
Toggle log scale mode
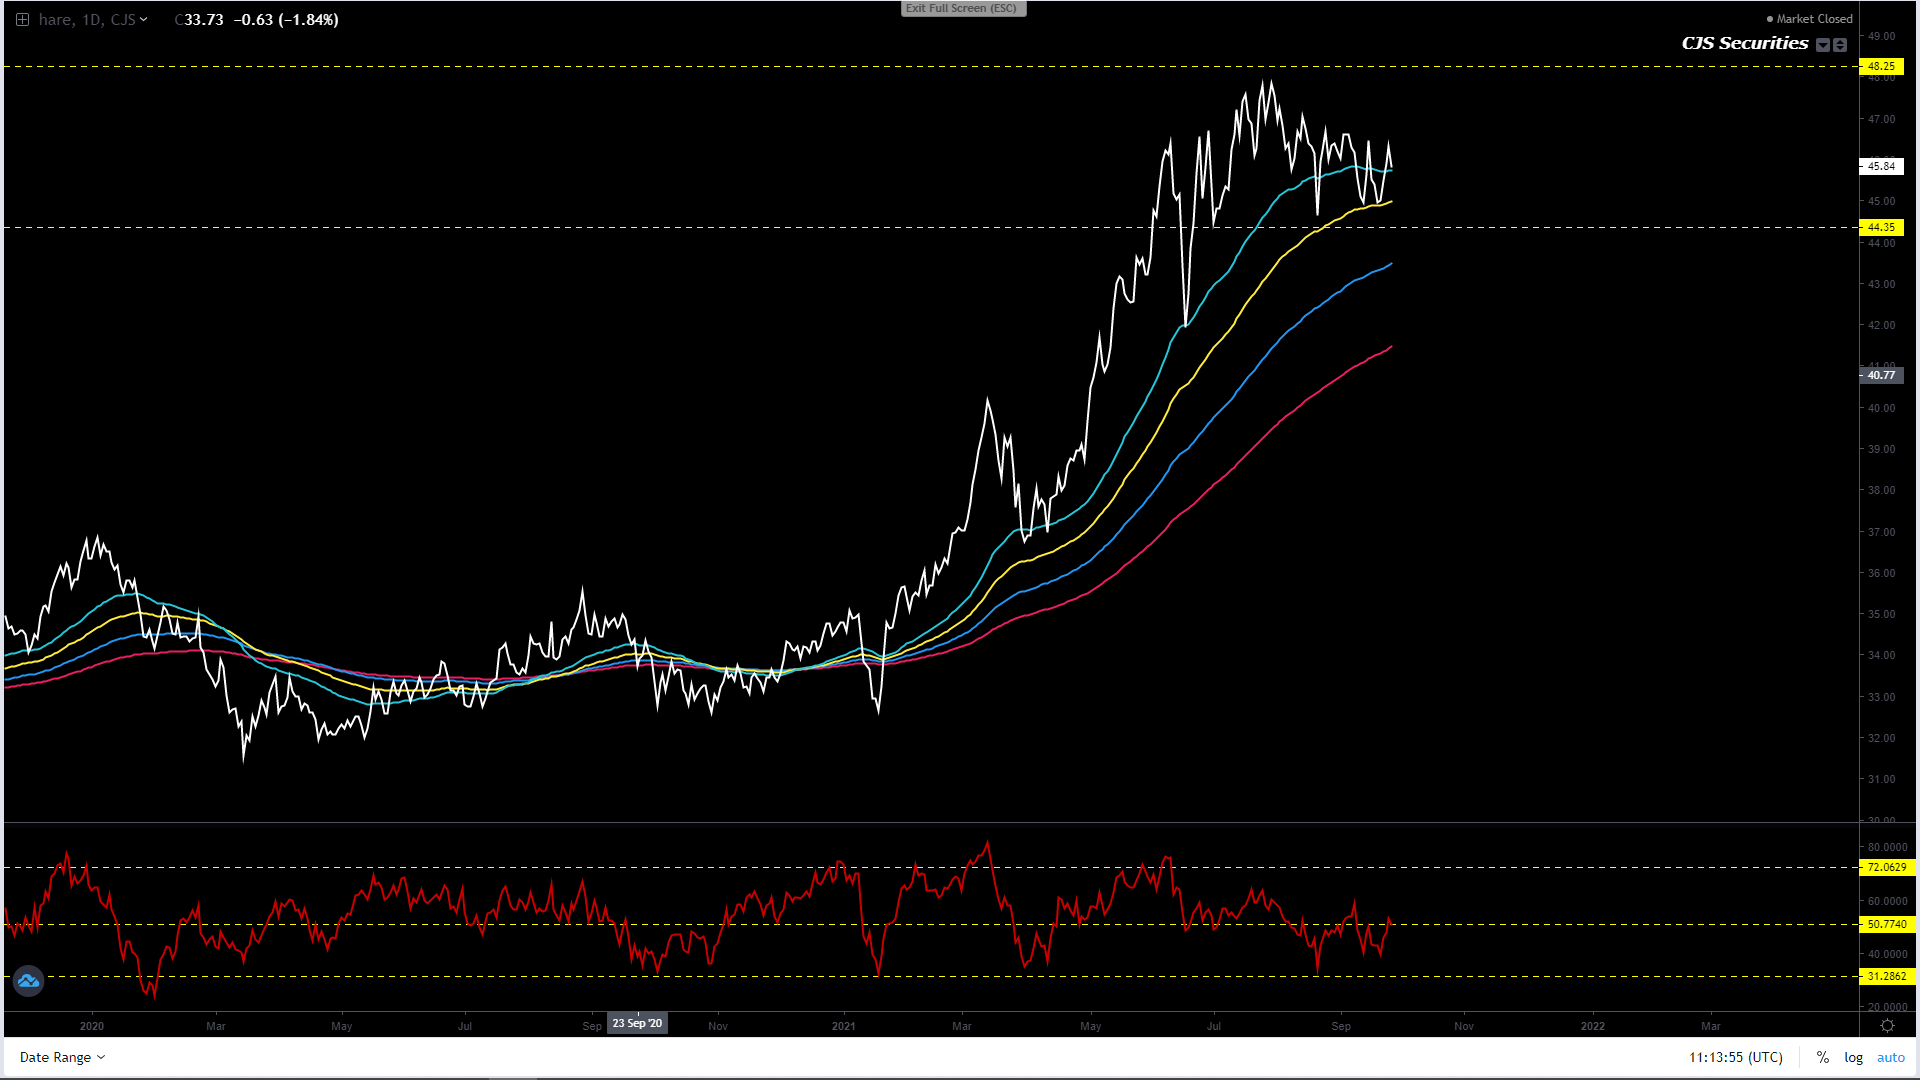click(x=1853, y=1057)
